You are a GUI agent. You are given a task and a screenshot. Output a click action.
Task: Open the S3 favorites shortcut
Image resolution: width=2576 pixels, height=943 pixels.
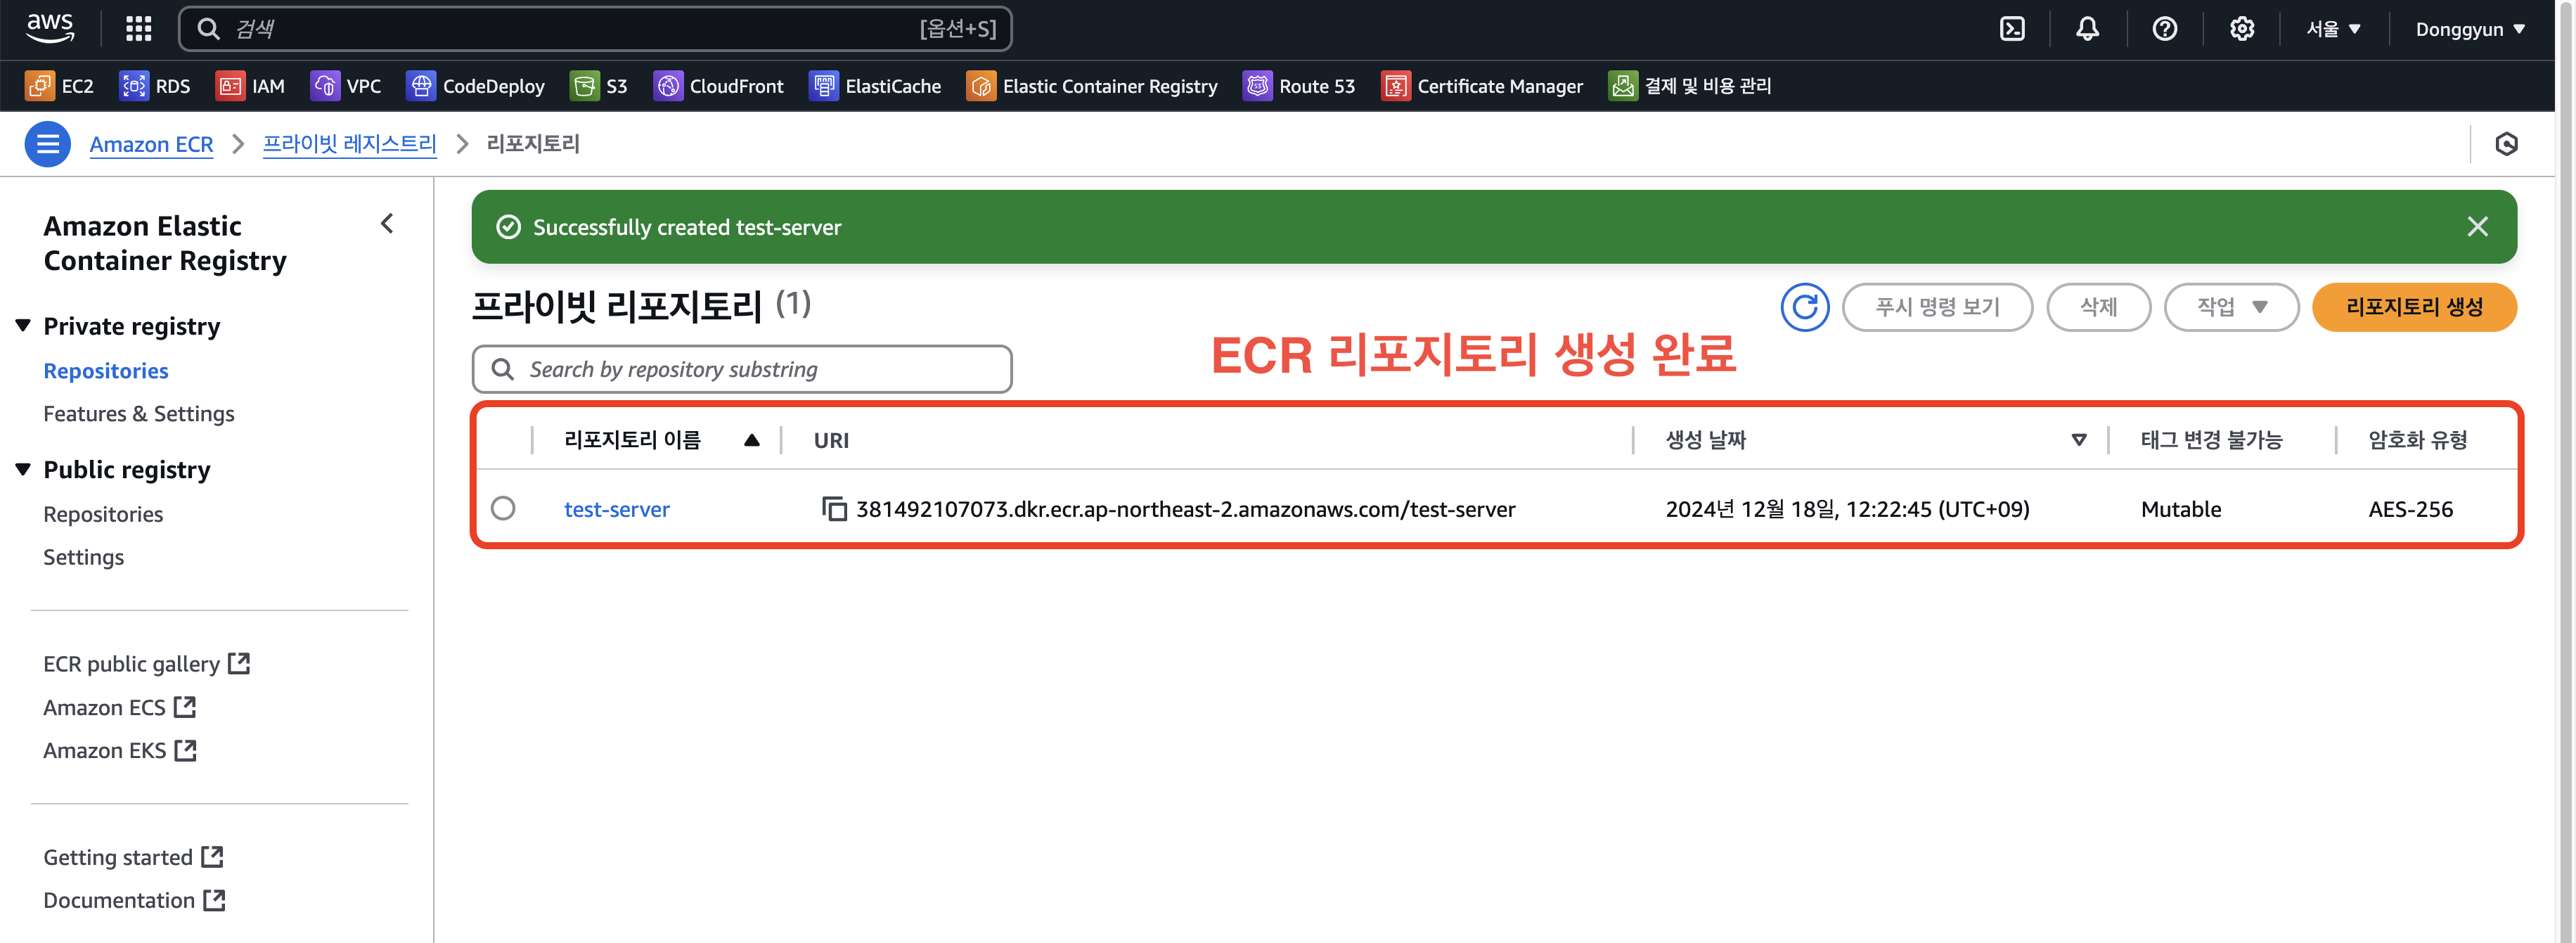pos(598,86)
